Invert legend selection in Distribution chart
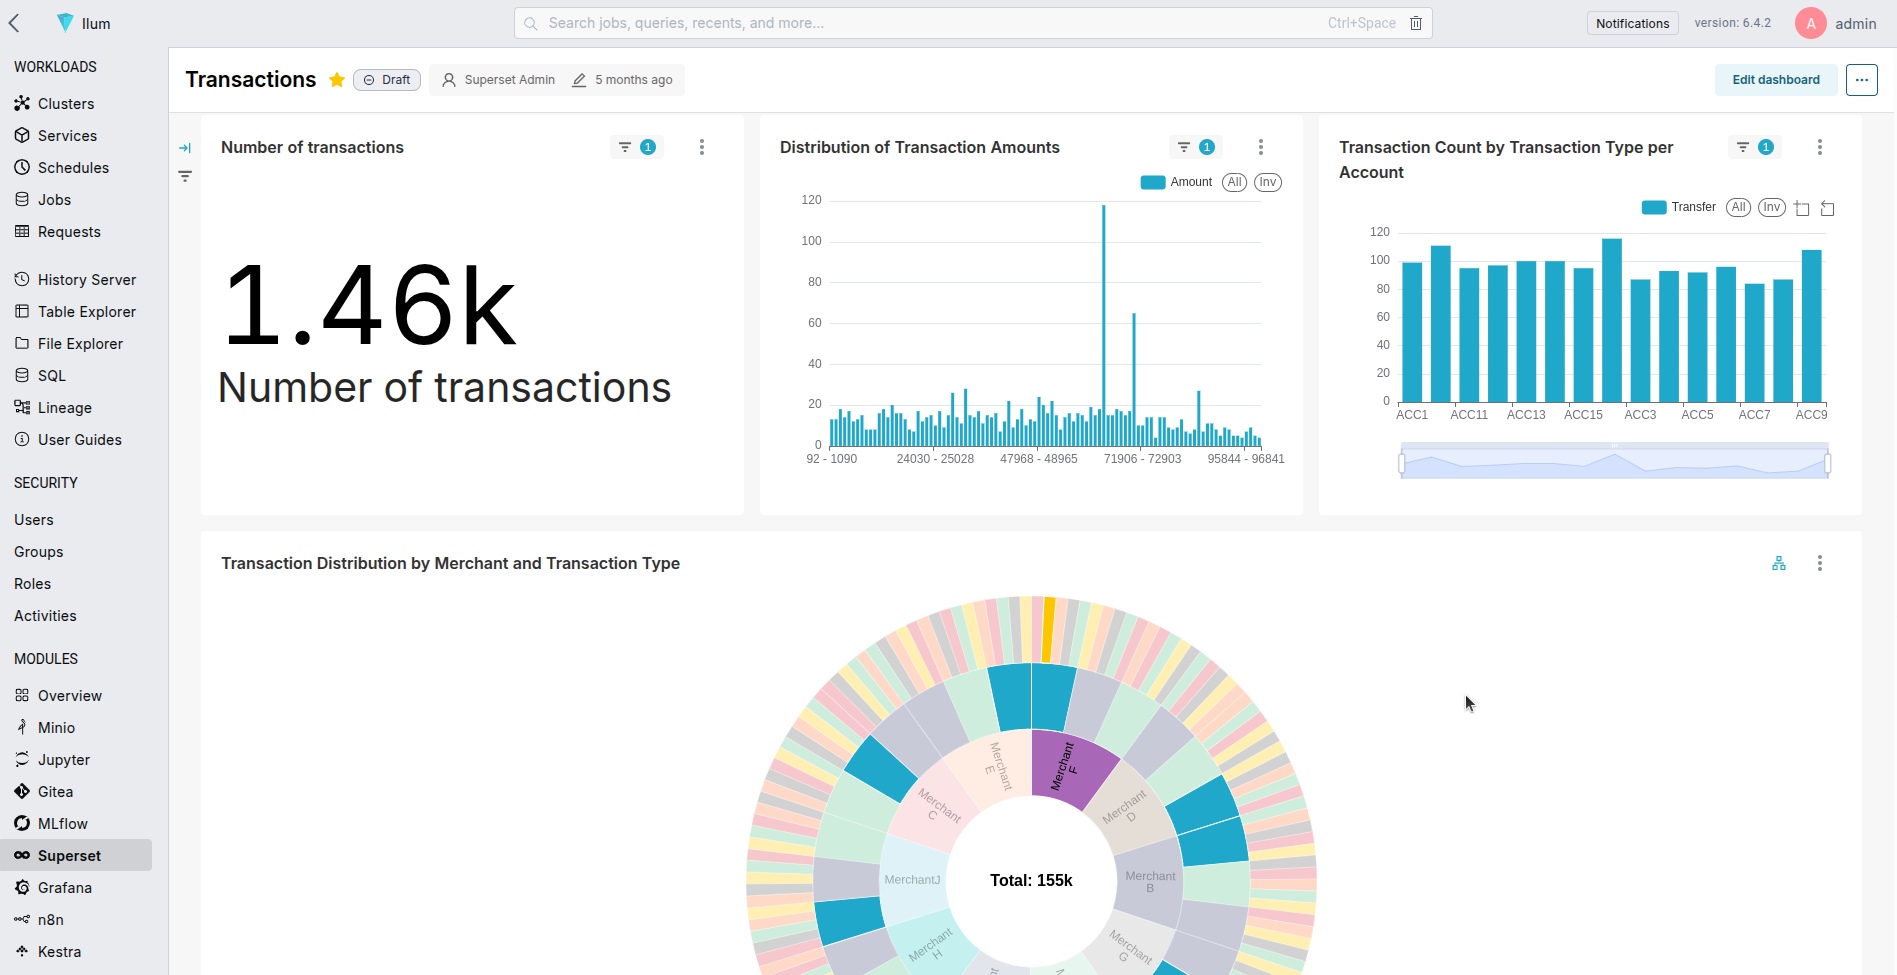Image resolution: width=1897 pixels, height=975 pixels. point(1268,182)
